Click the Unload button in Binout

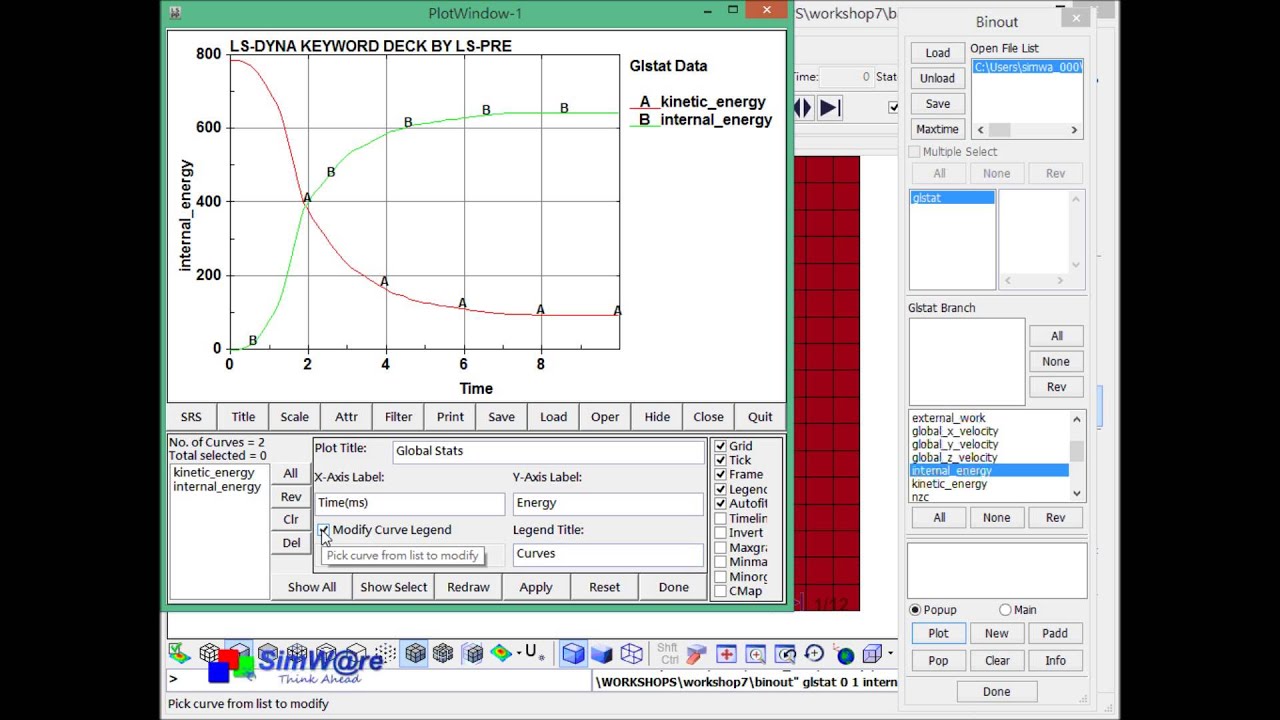point(937,78)
